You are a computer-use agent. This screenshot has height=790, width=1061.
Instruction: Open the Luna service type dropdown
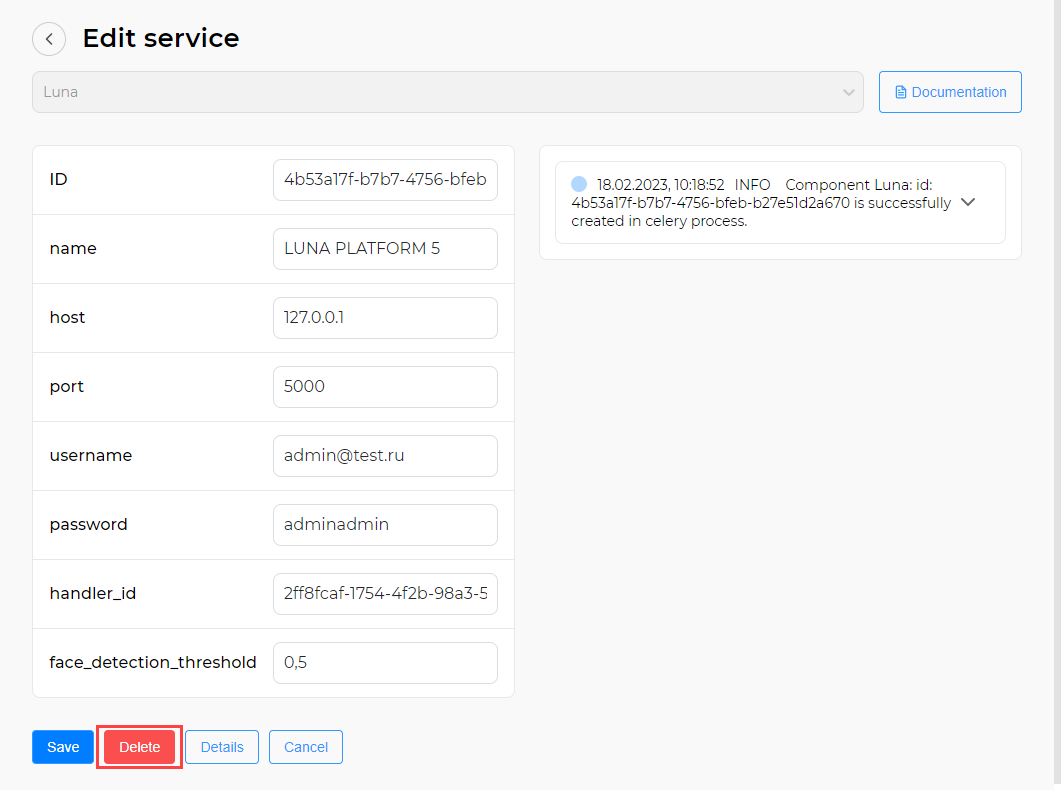point(447,92)
